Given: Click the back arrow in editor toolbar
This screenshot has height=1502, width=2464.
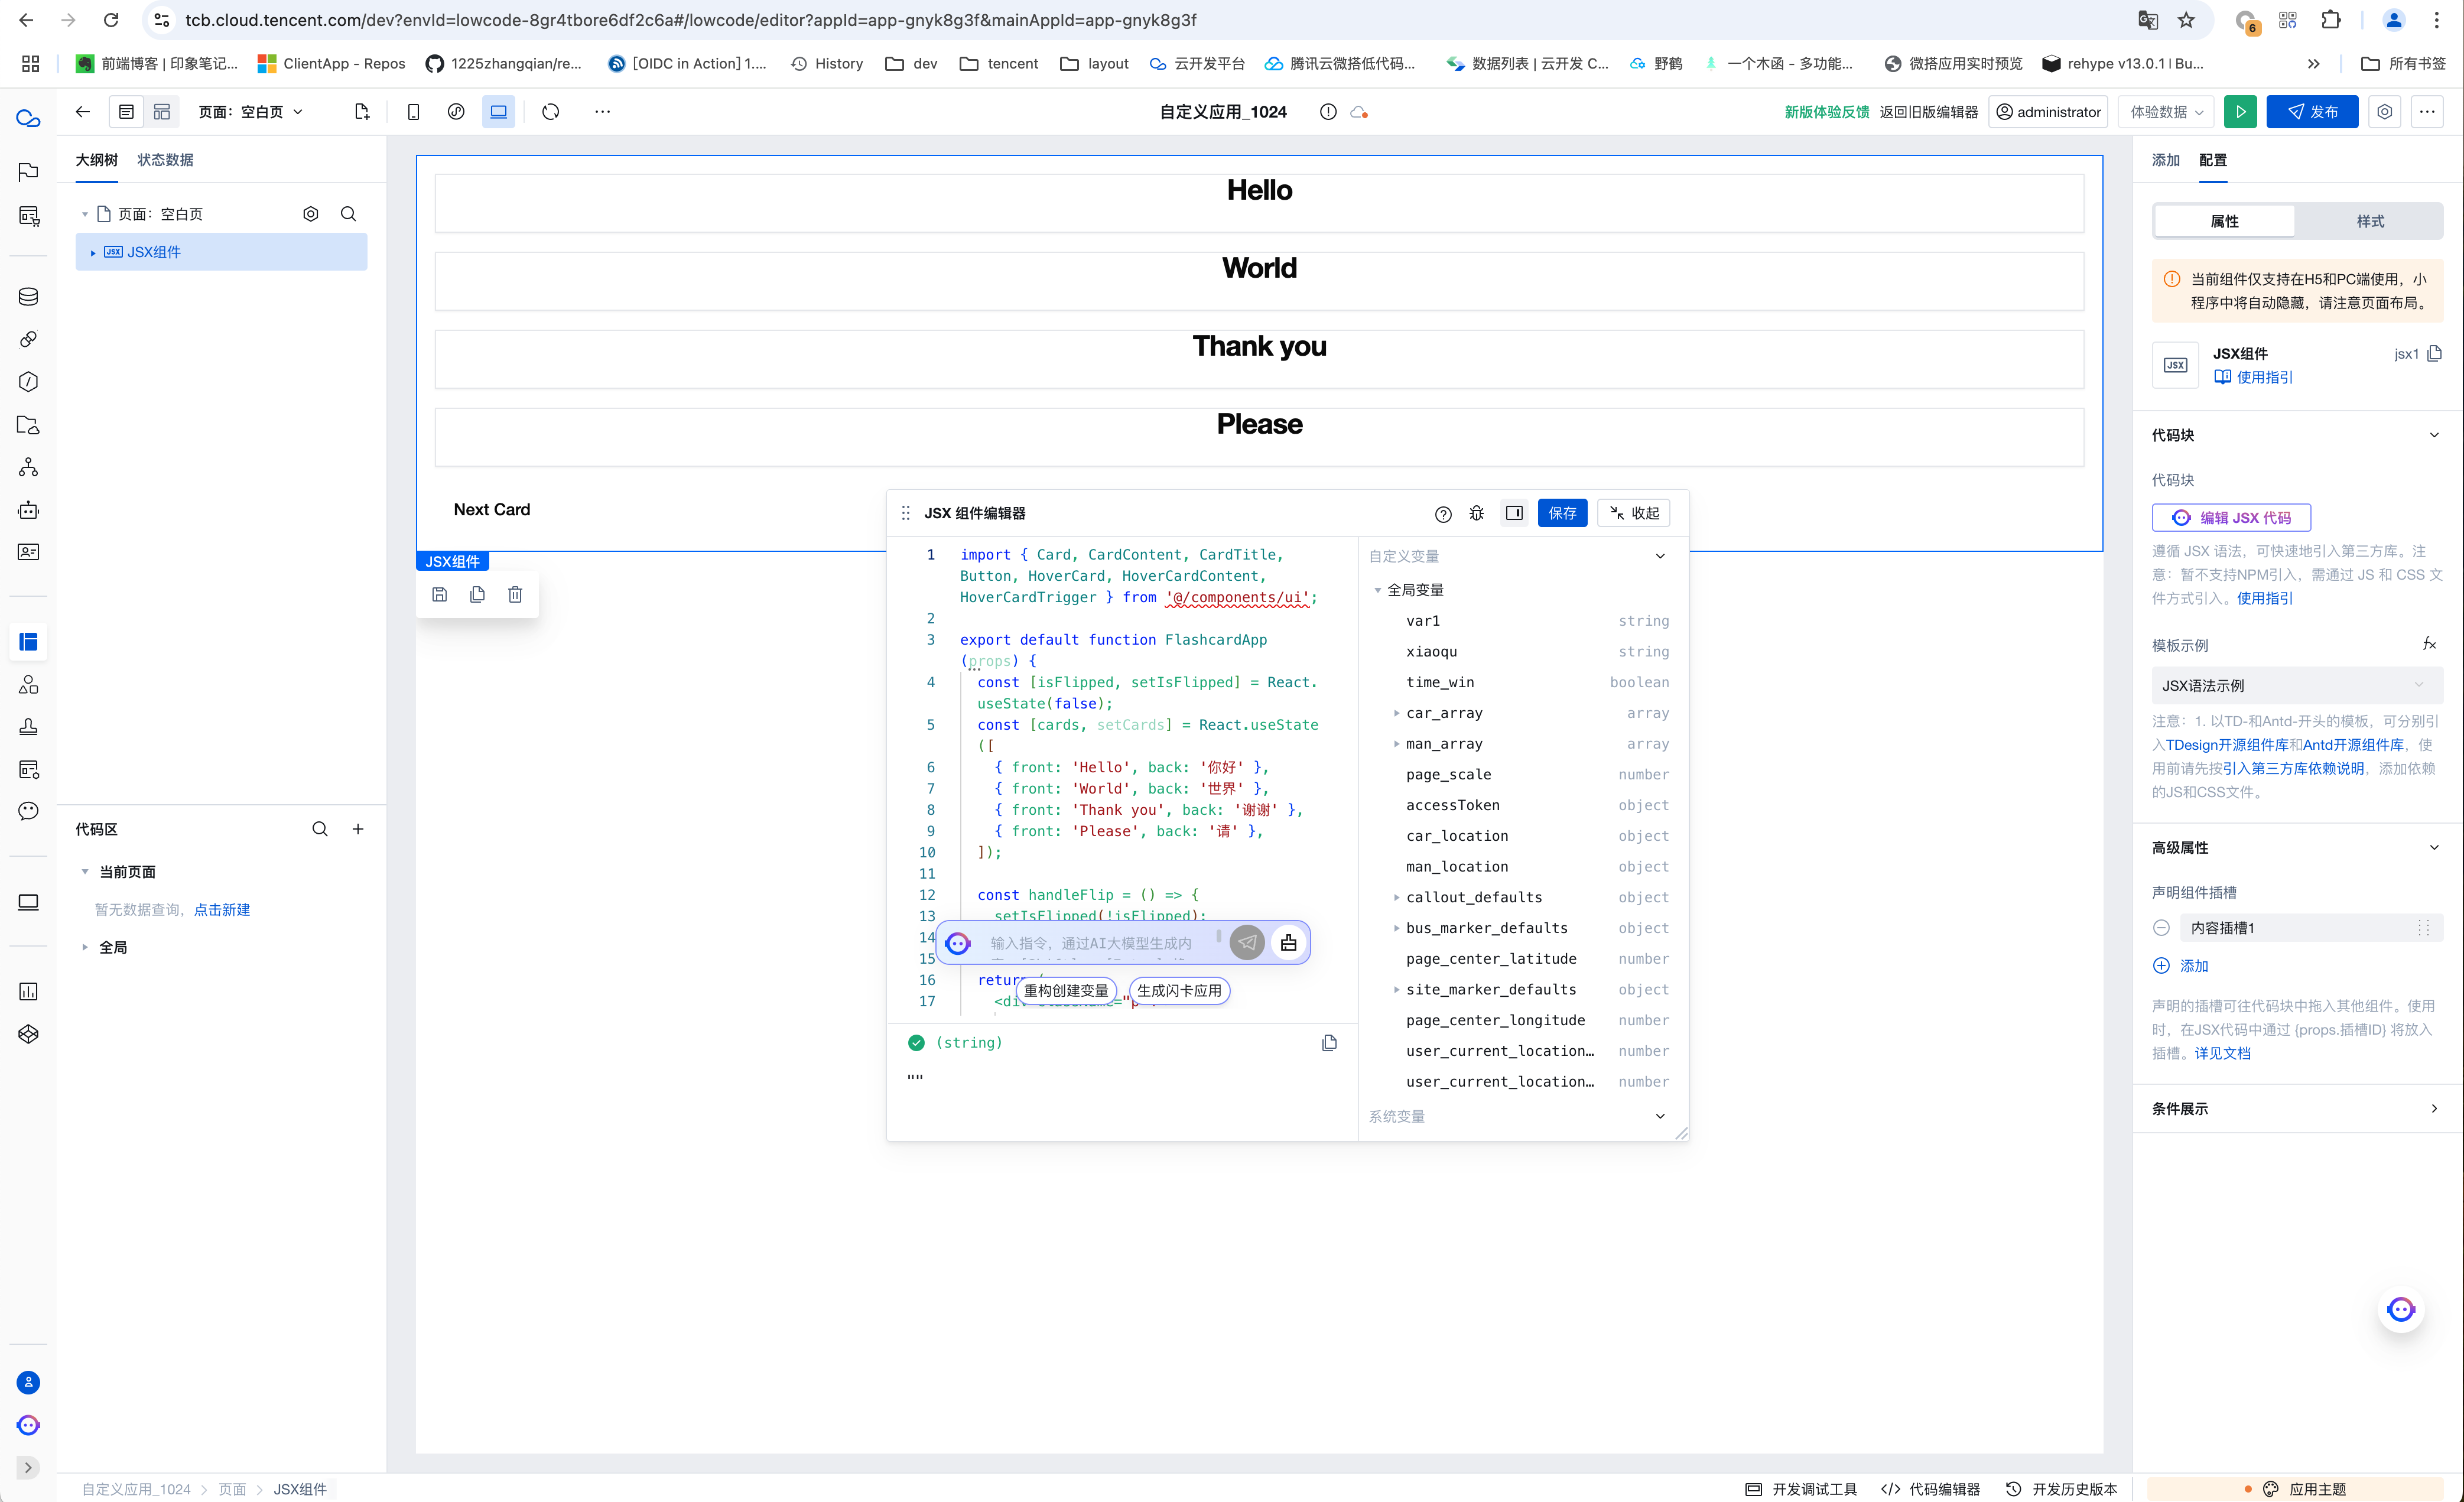Looking at the screenshot, I should tap(83, 112).
